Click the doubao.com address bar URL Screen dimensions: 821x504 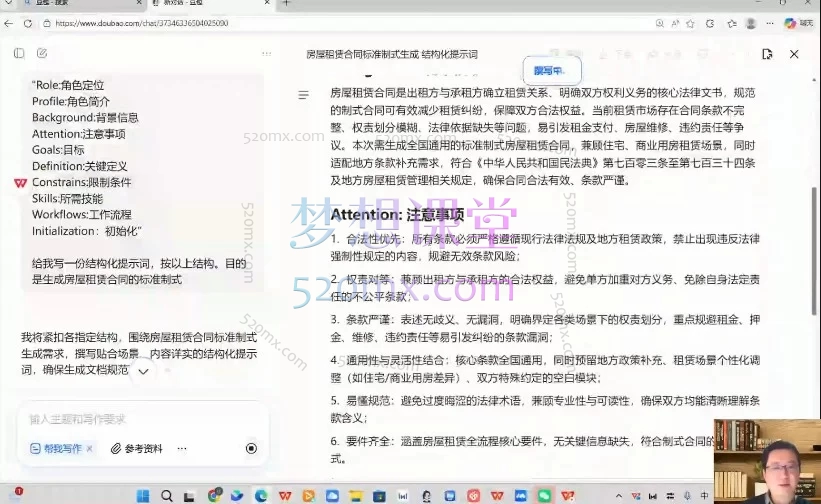(142, 24)
